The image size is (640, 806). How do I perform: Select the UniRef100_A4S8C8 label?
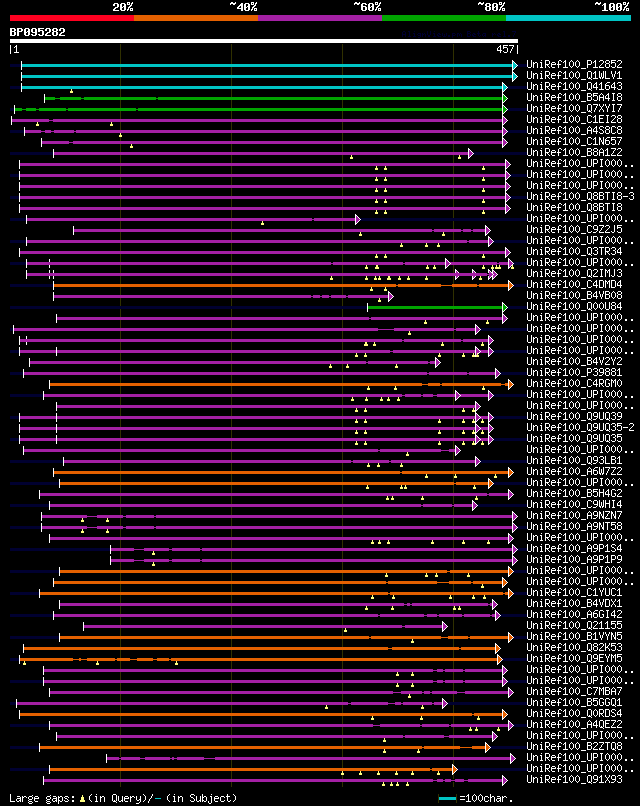[574, 131]
